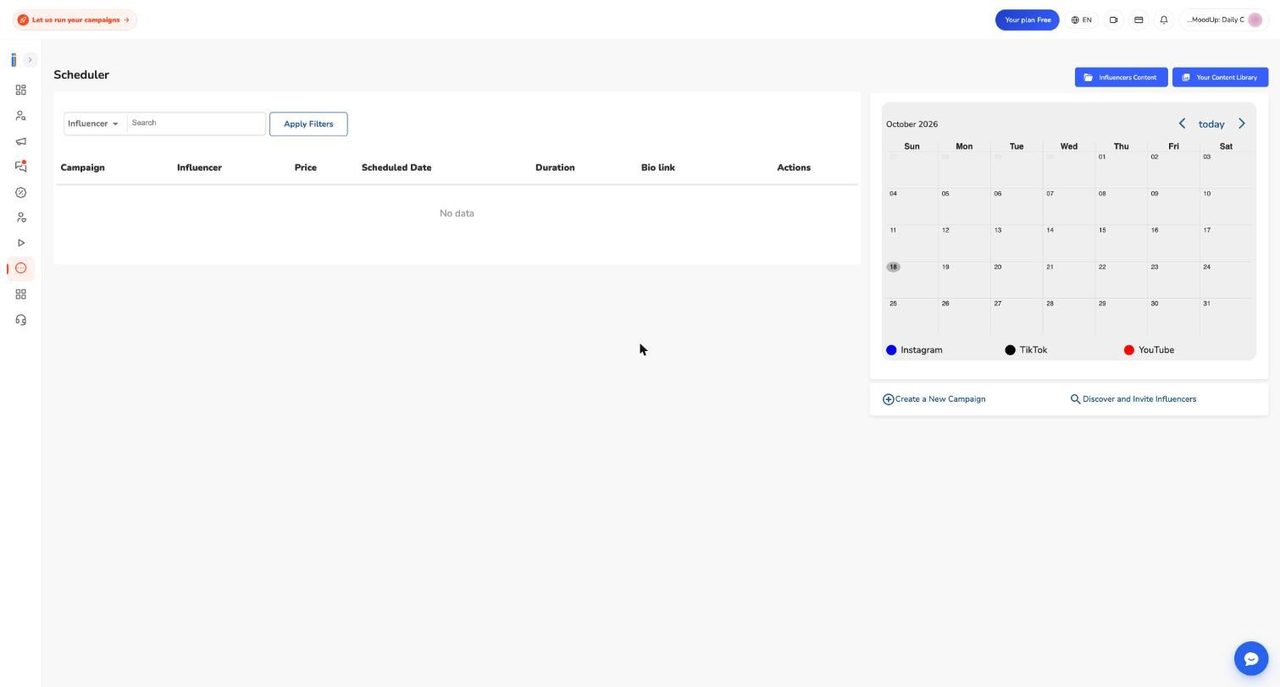Image resolution: width=1280 pixels, height=687 pixels.
Task: Open the megaphone campaigns icon
Action: (x=21, y=141)
